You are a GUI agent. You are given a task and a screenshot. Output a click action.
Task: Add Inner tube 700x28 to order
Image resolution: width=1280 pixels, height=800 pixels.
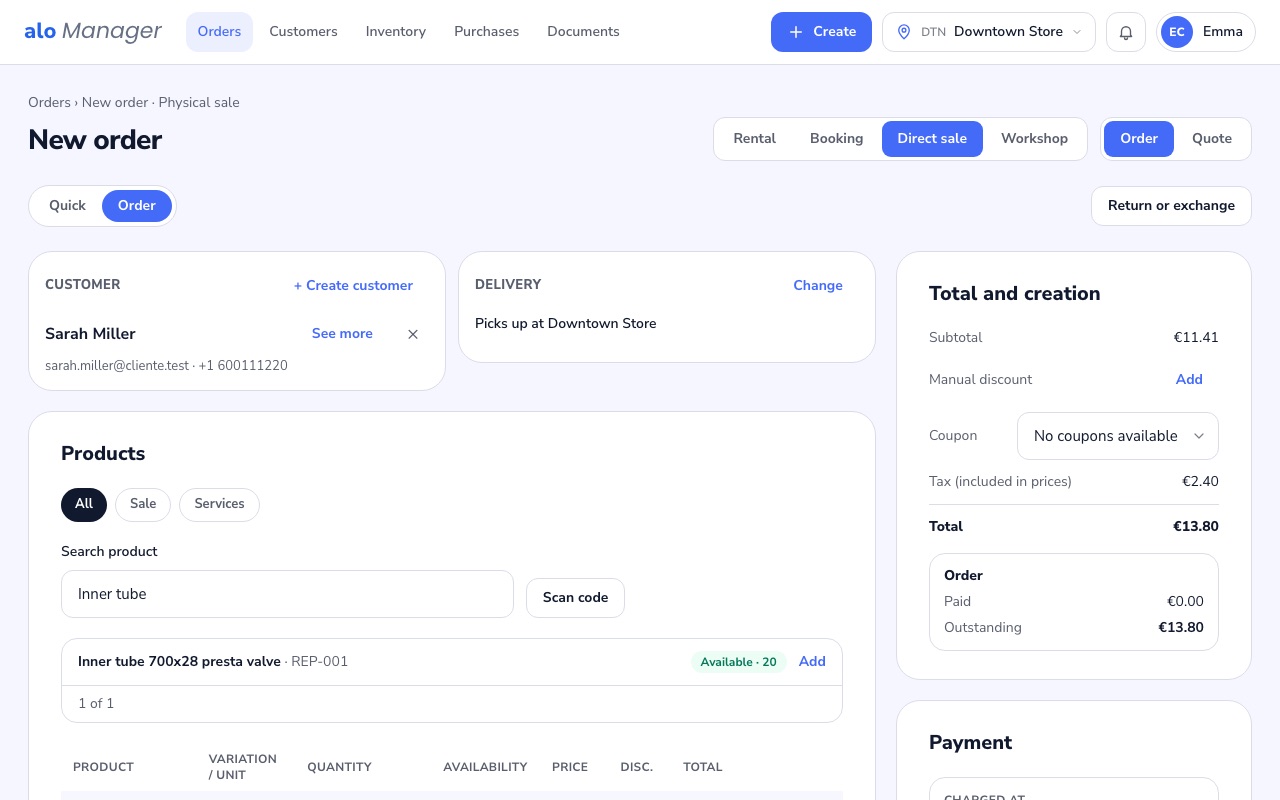point(812,662)
